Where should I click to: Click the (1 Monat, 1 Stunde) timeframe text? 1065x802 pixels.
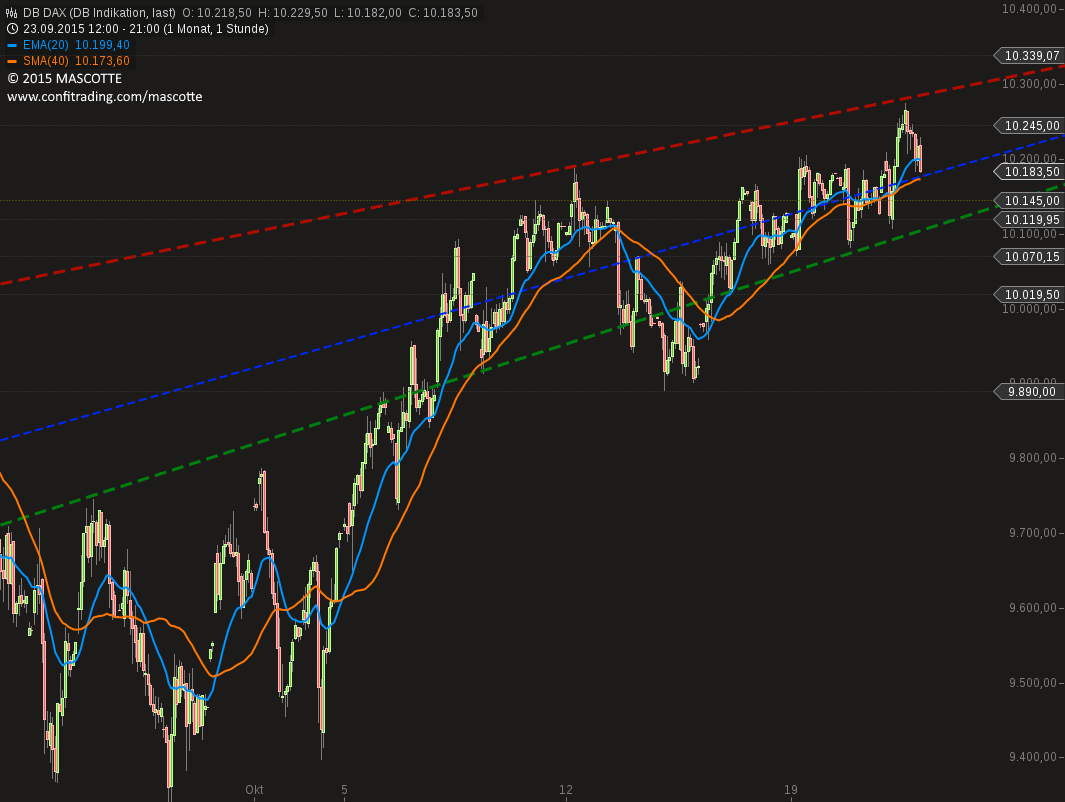(x=216, y=29)
